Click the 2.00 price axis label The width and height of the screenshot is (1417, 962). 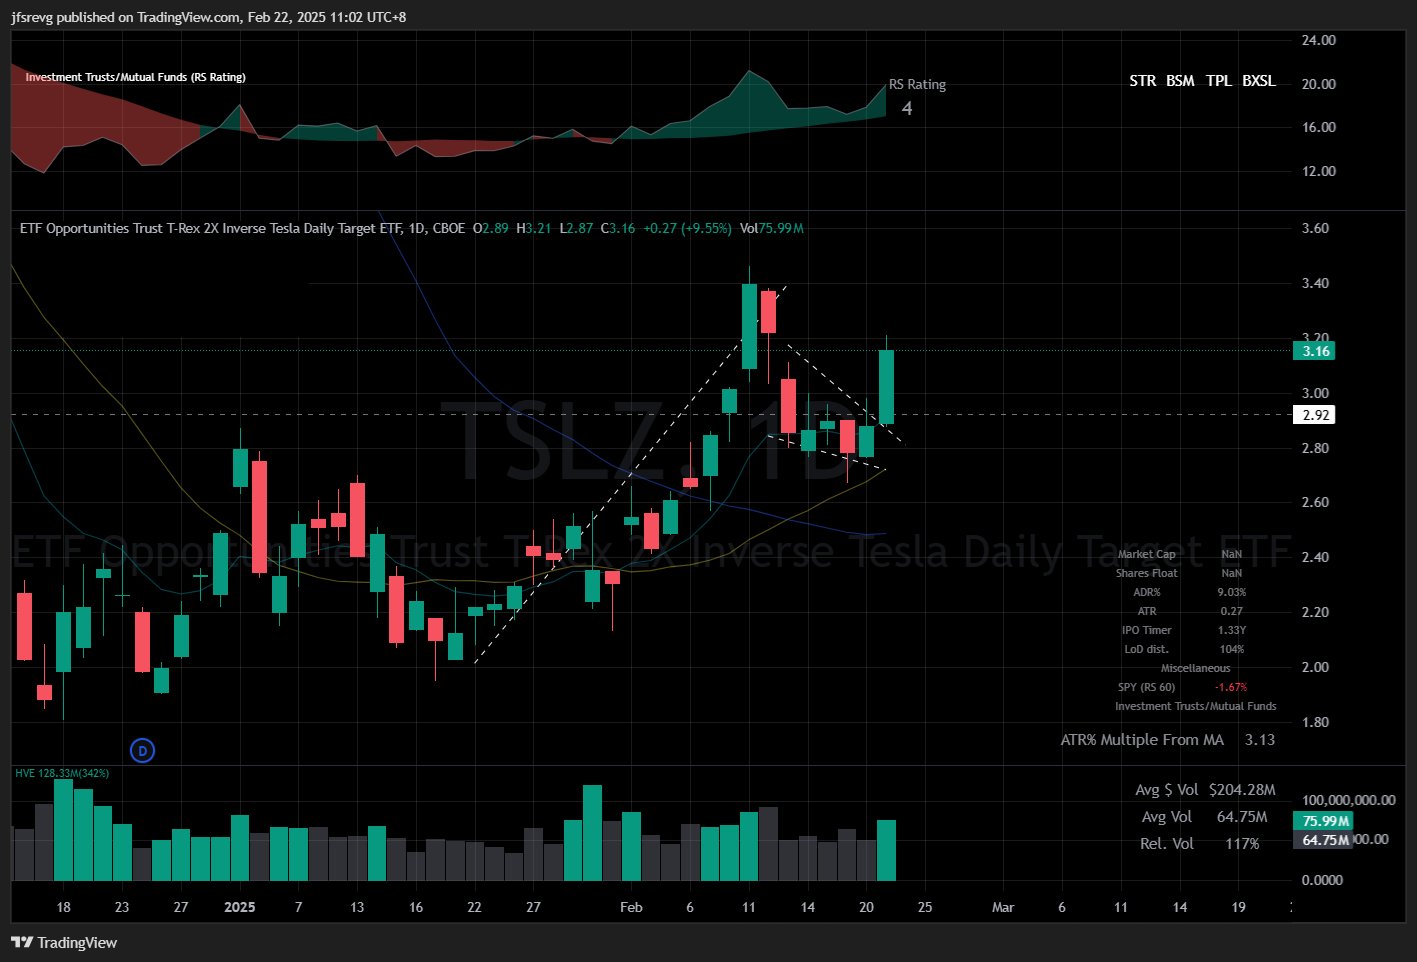[1315, 667]
